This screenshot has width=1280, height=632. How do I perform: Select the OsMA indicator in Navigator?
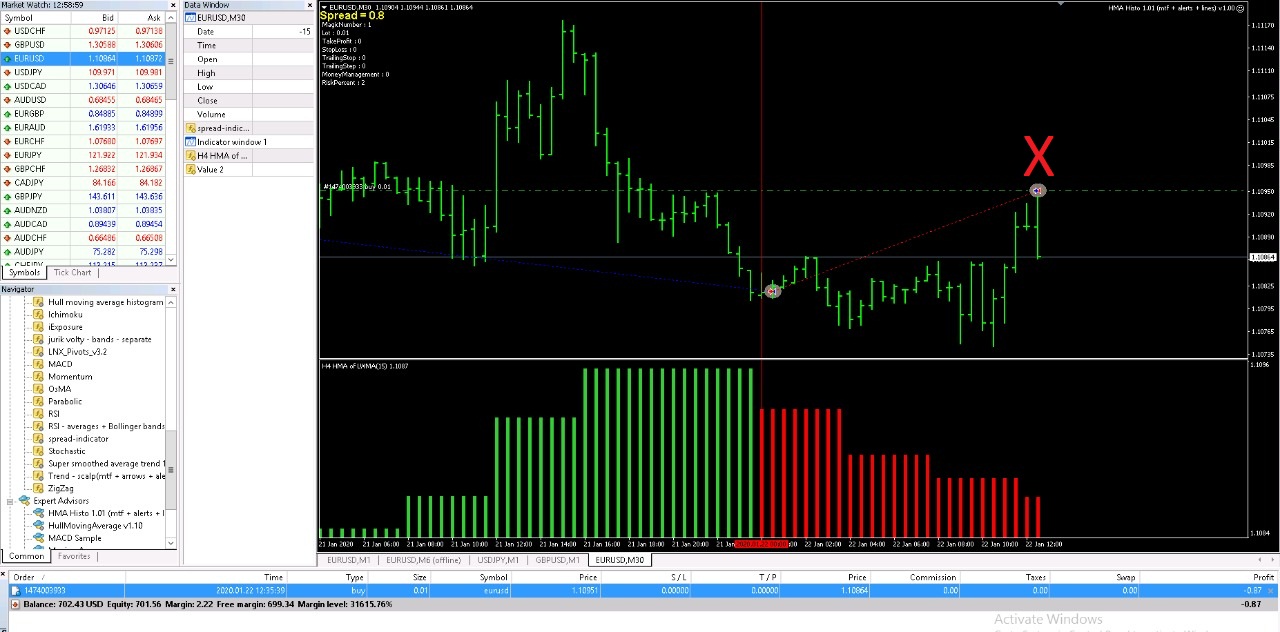pos(59,389)
